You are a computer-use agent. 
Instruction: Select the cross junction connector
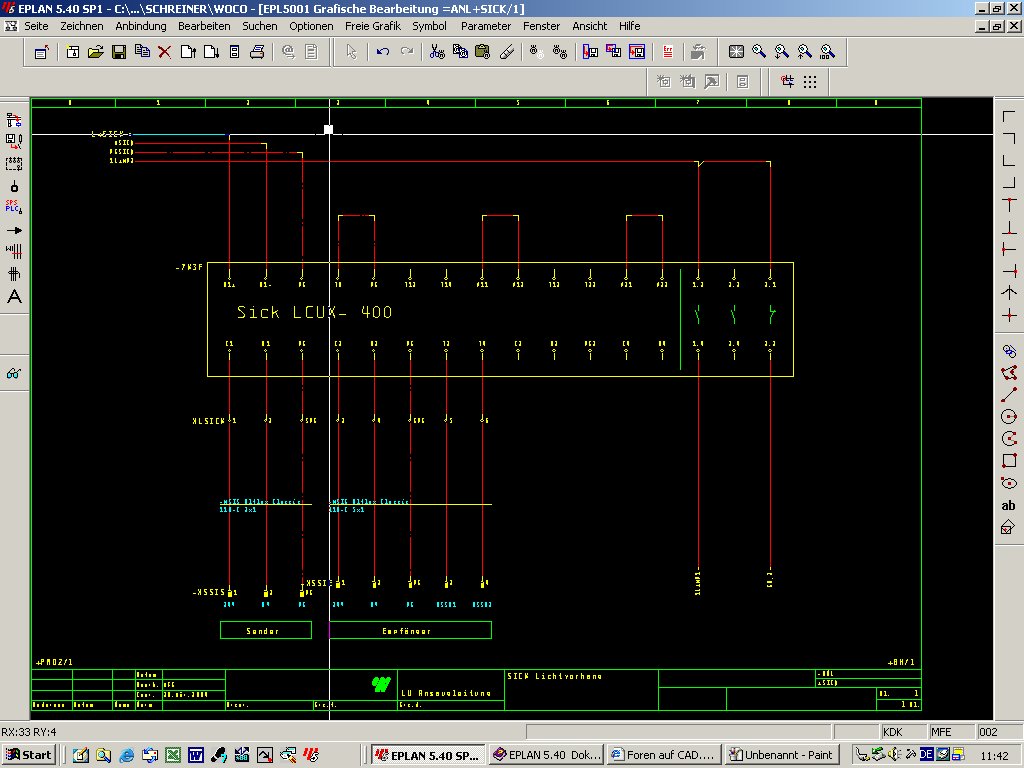pos(1008,316)
